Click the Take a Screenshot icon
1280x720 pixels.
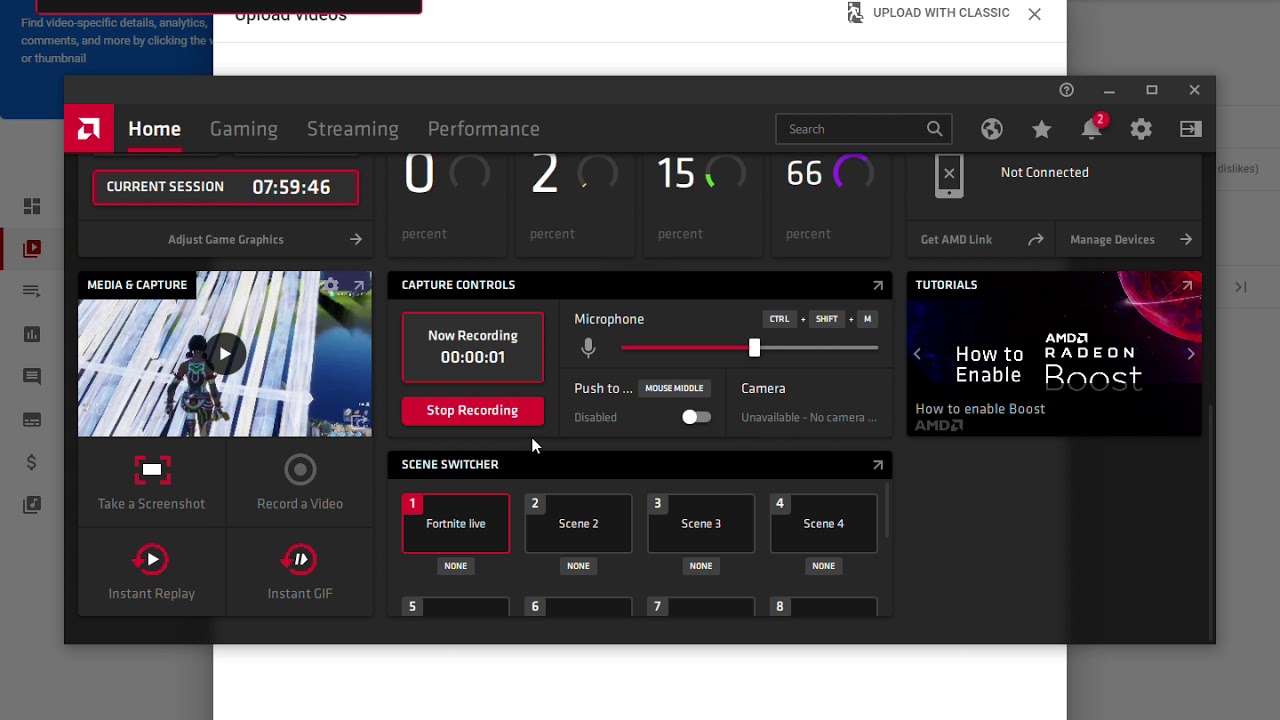pos(152,470)
